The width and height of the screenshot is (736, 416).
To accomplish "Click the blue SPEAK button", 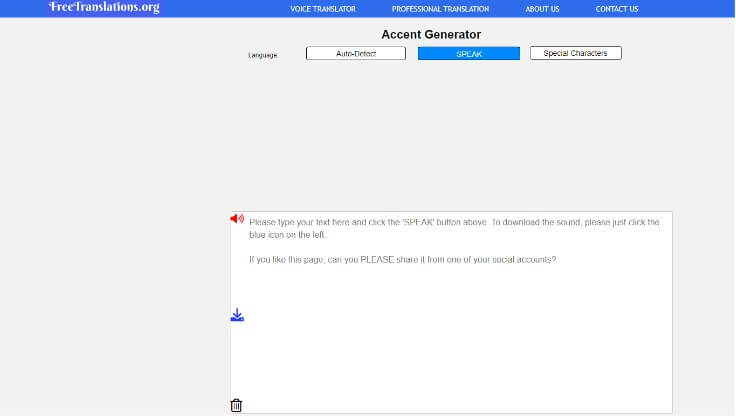I will pyautogui.click(x=469, y=54).
